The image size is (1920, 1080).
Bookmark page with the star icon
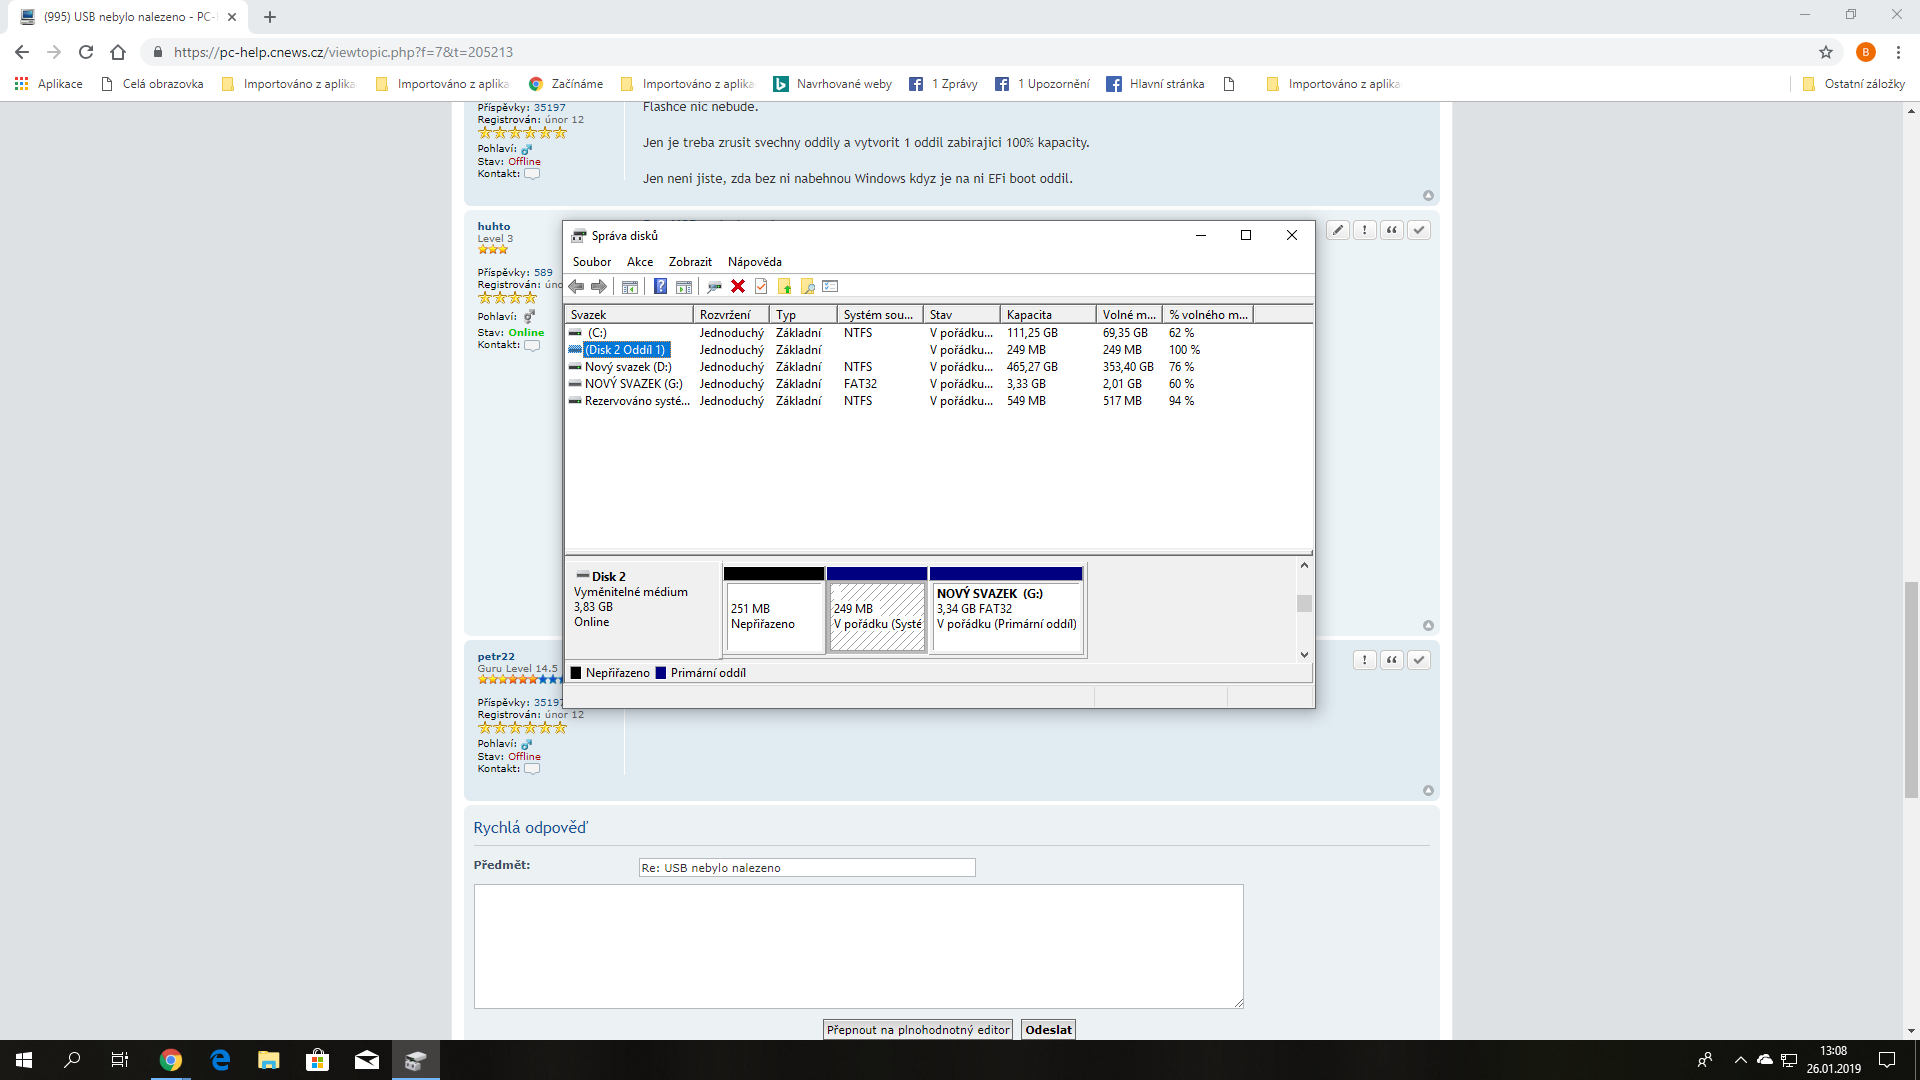click(1826, 52)
